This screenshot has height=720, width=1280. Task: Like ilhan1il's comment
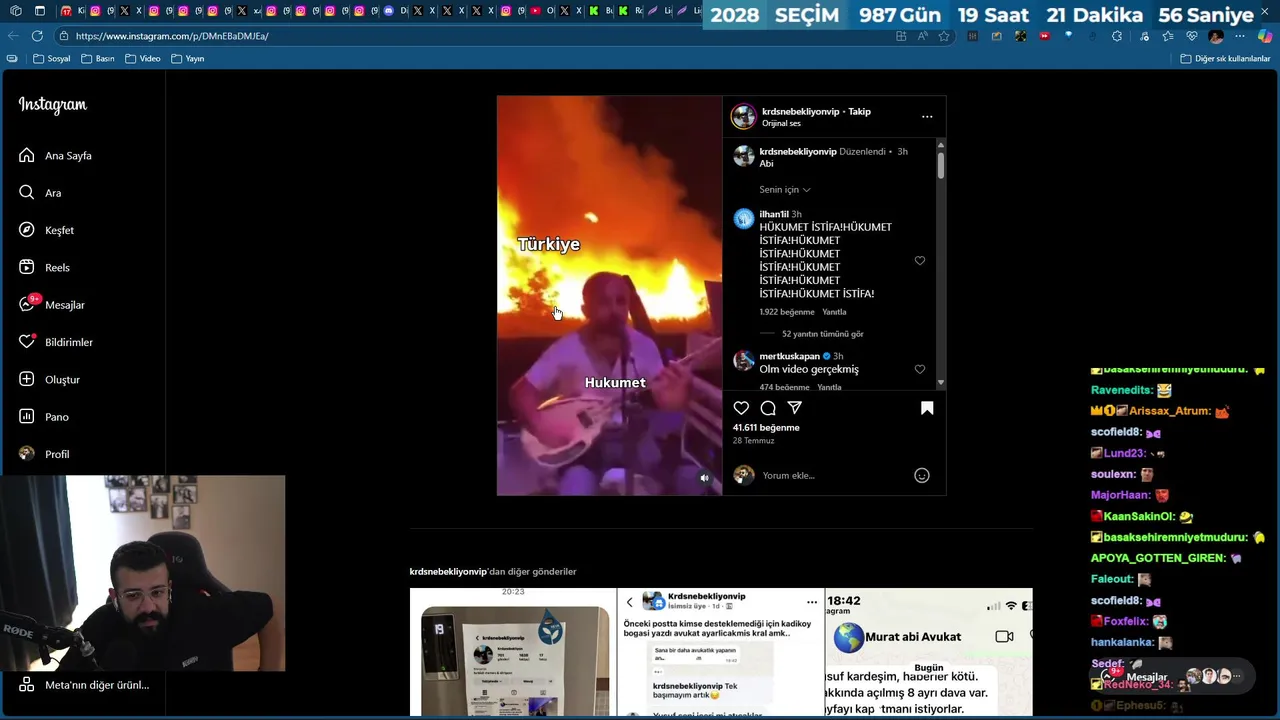click(x=920, y=261)
